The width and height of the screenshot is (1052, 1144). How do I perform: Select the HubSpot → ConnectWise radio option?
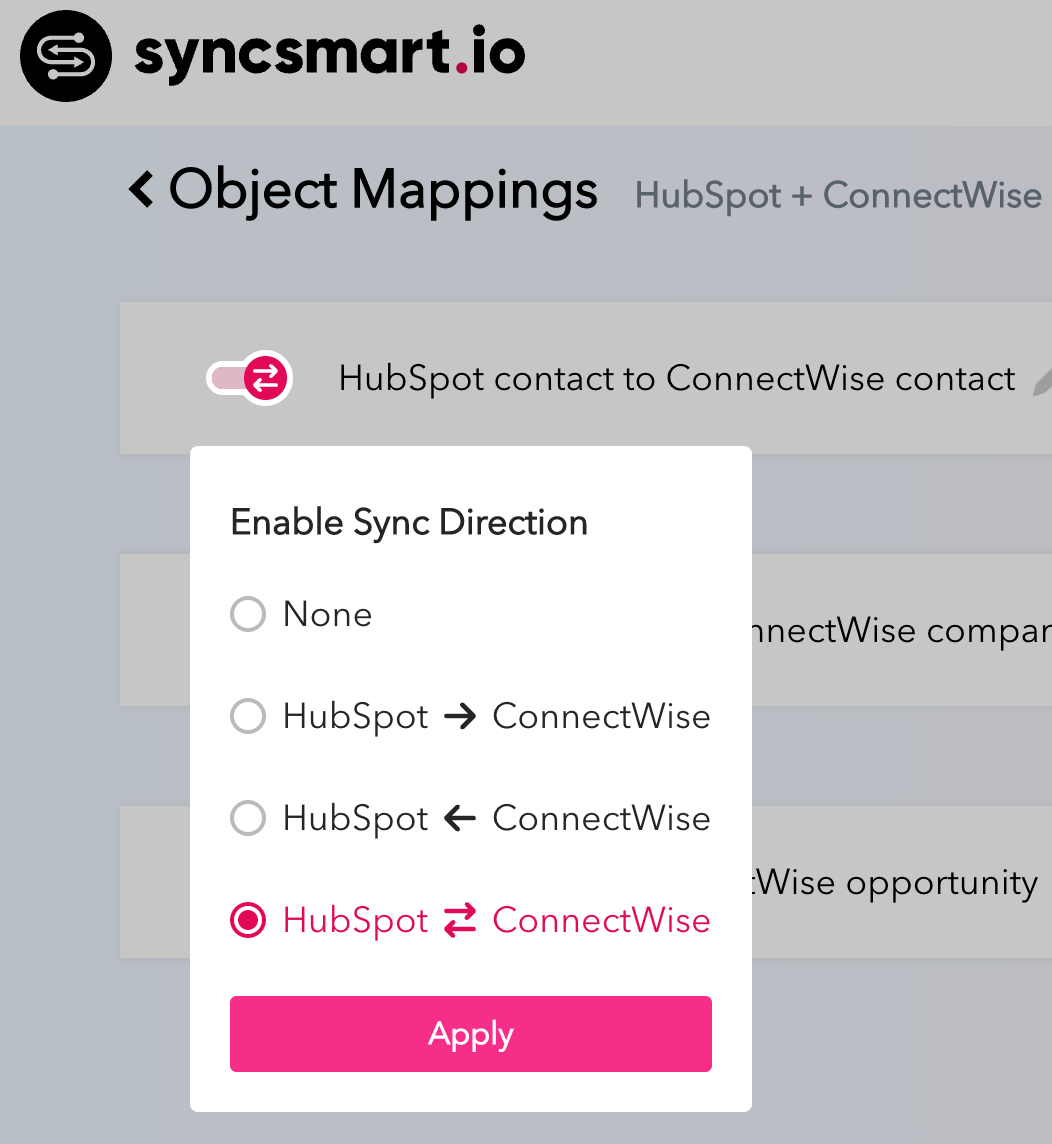coord(248,716)
